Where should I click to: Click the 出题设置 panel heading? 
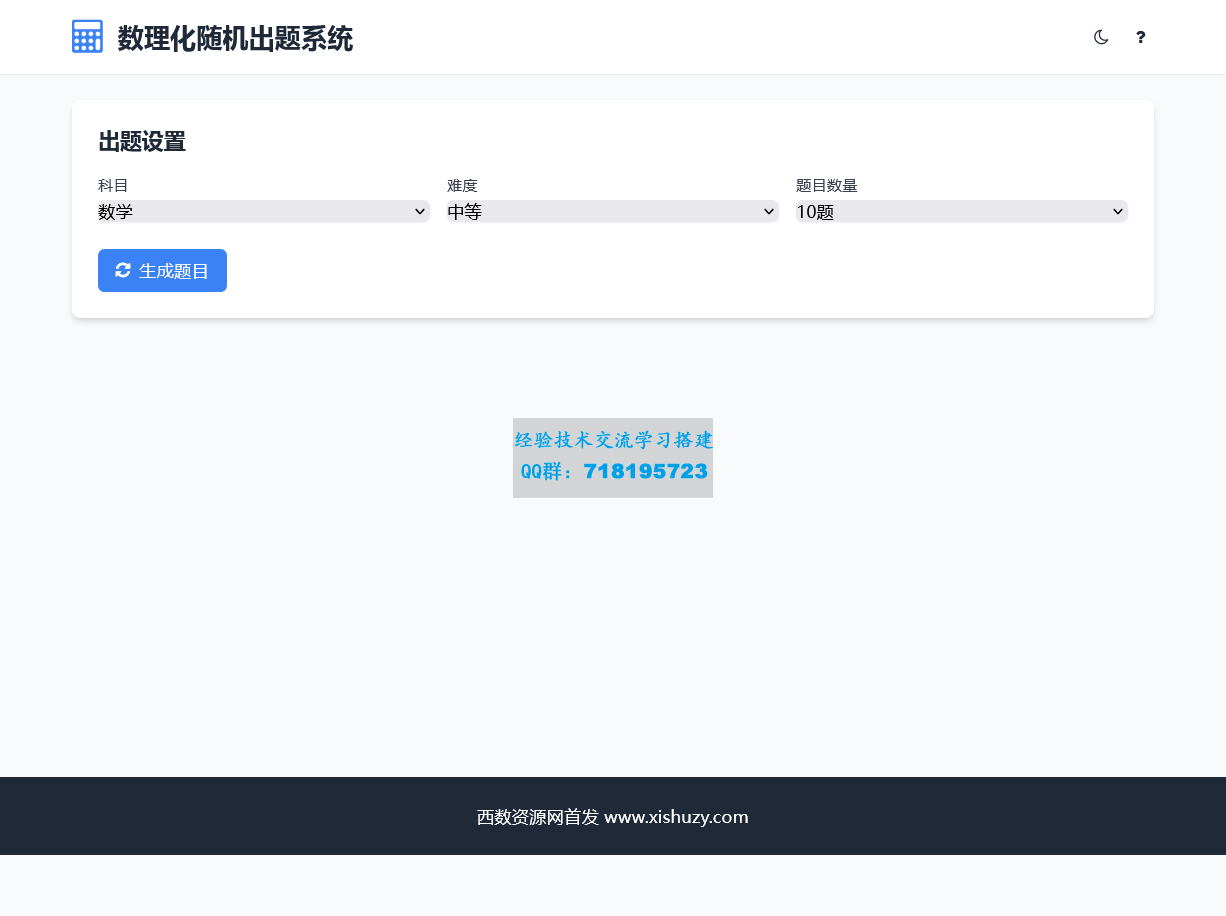141,142
